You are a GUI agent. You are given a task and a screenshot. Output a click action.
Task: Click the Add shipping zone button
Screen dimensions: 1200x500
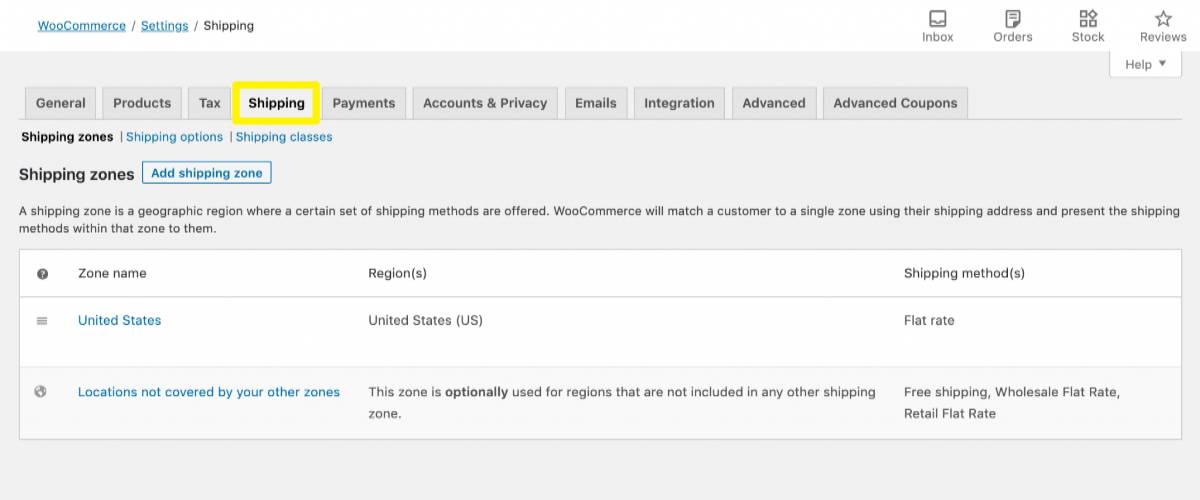[x=207, y=173]
